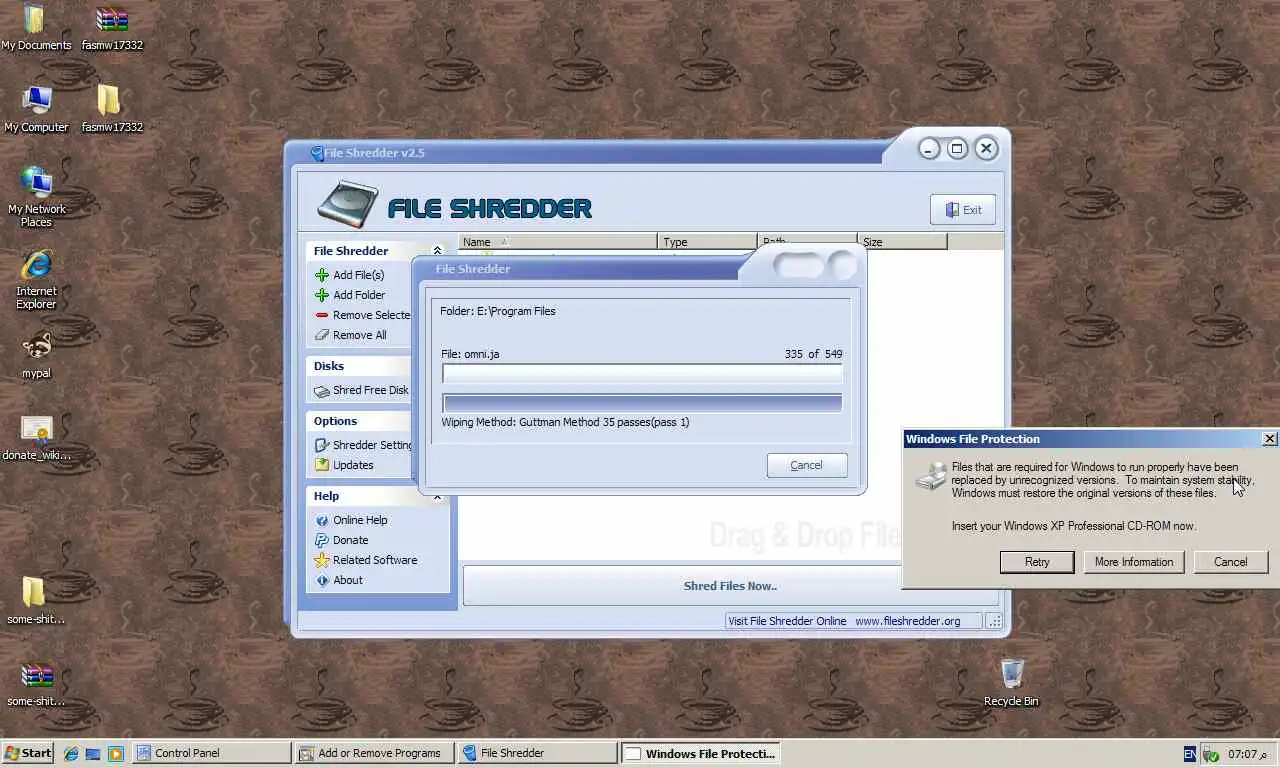
Task: Sort file list by Name column
Action: pyautogui.click(x=558, y=242)
